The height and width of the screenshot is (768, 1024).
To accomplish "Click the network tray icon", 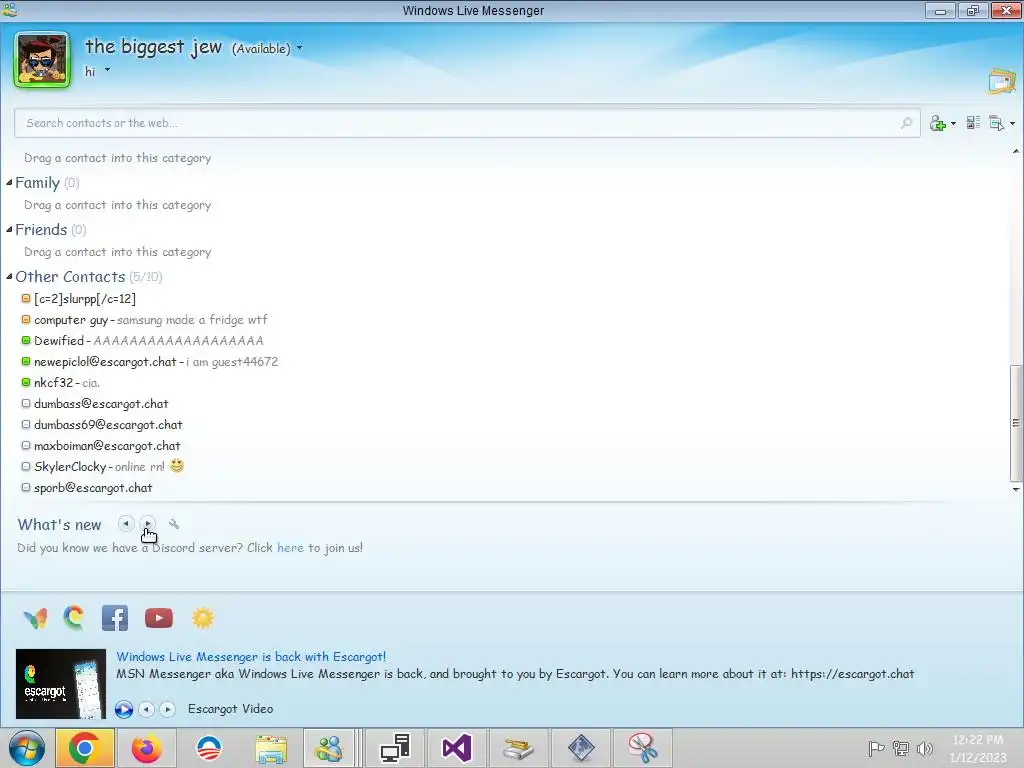I will click(x=901, y=749).
